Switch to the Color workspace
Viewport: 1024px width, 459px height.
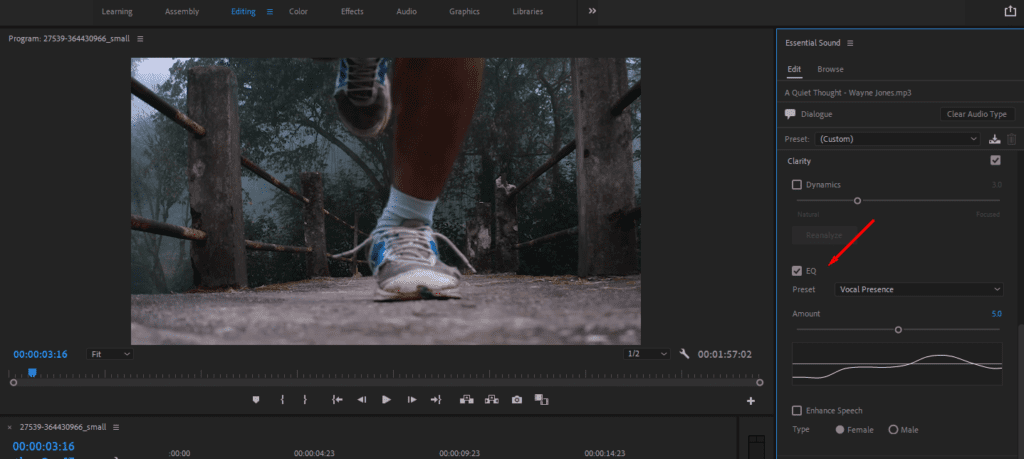[x=298, y=12]
